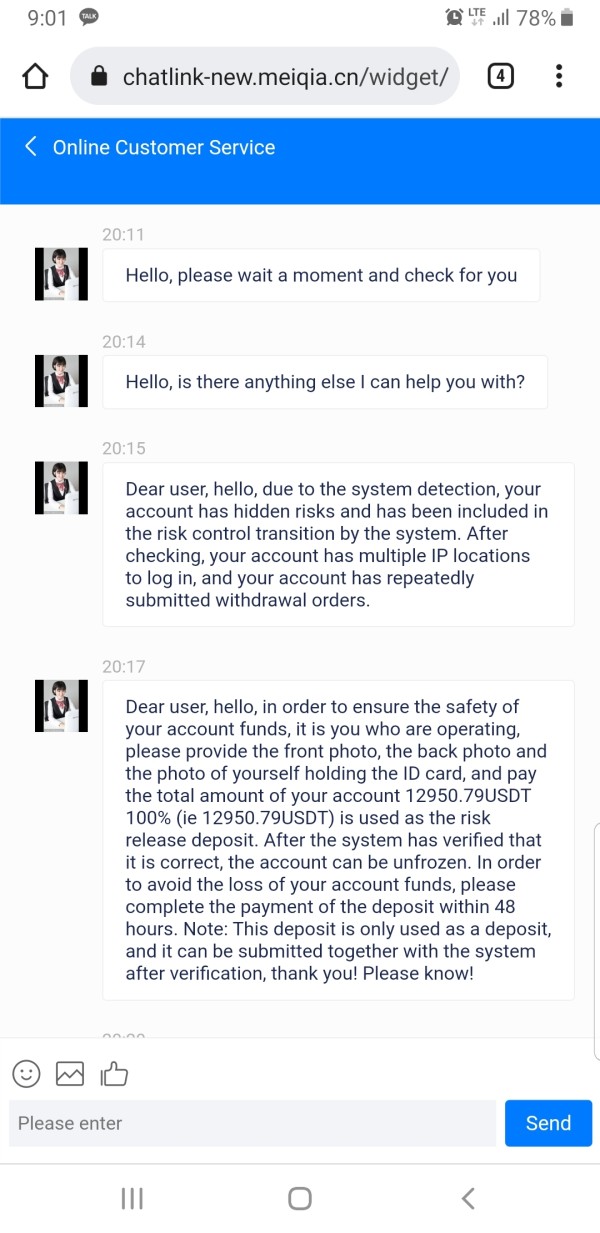Tap the Android home navigation button

click(x=300, y=1198)
